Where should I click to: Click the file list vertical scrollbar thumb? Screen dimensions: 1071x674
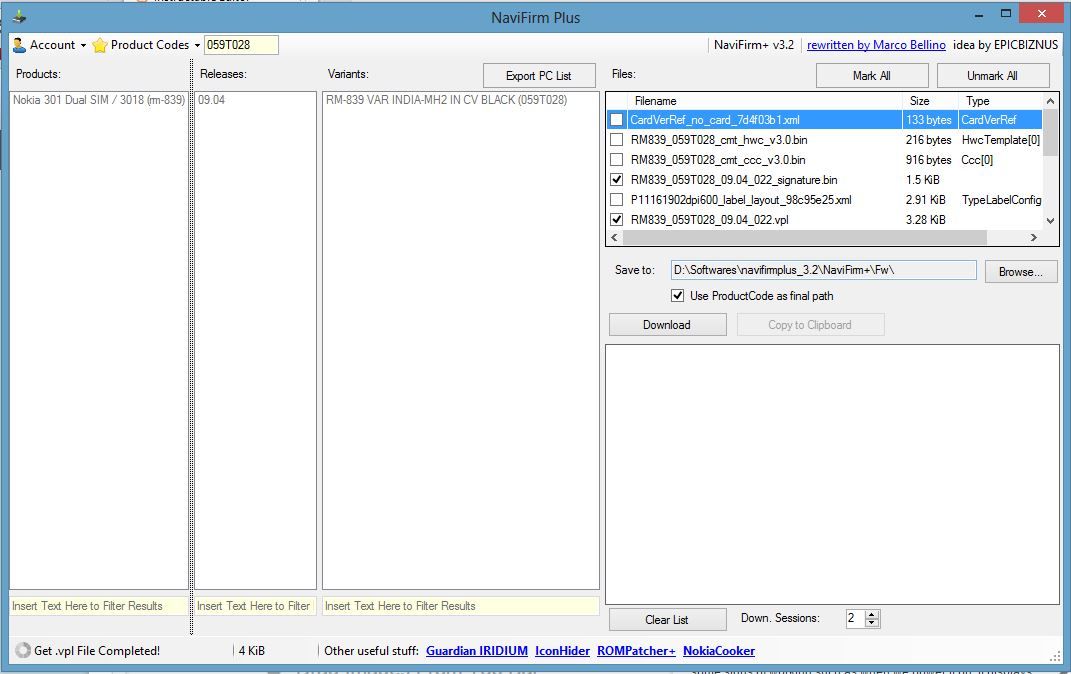coord(1051,132)
